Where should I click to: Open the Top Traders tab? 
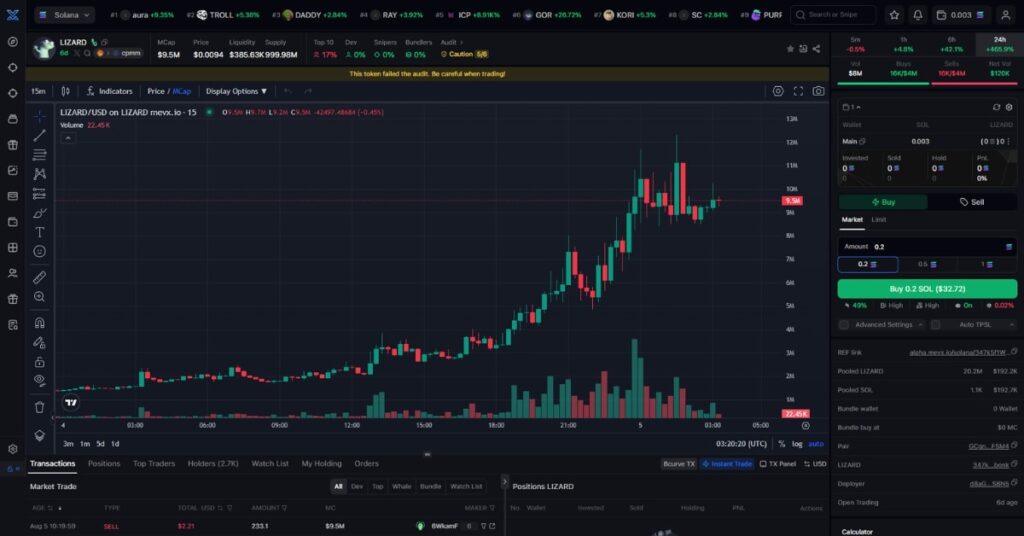click(x=154, y=464)
